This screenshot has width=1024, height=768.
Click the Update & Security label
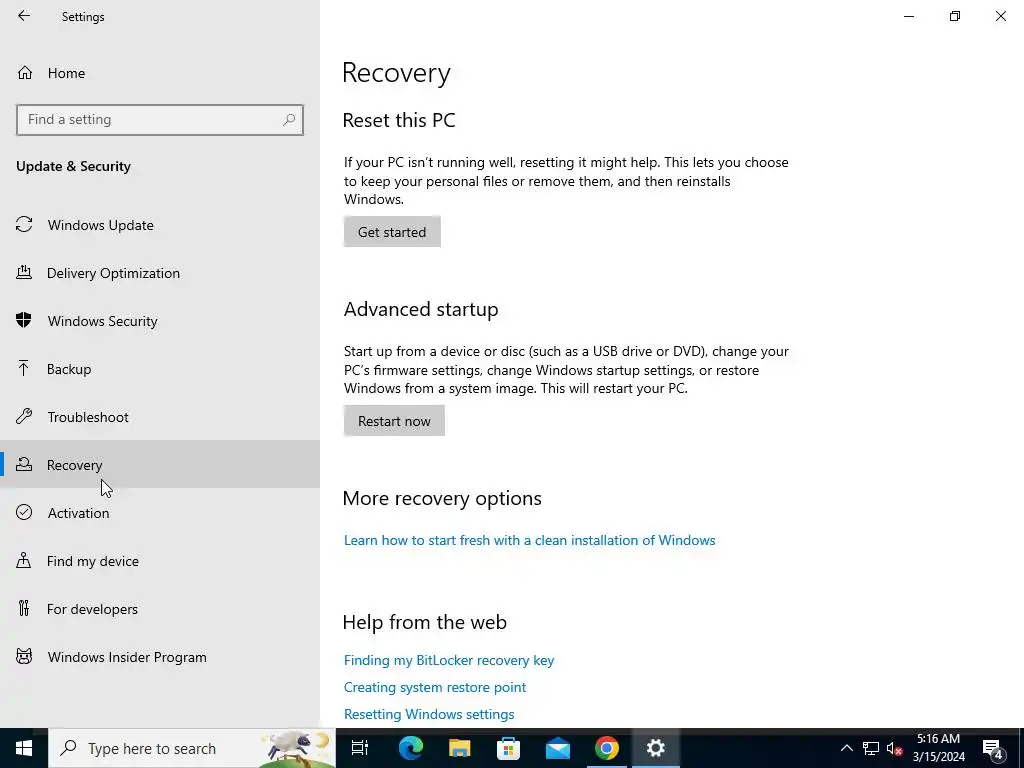74,167
